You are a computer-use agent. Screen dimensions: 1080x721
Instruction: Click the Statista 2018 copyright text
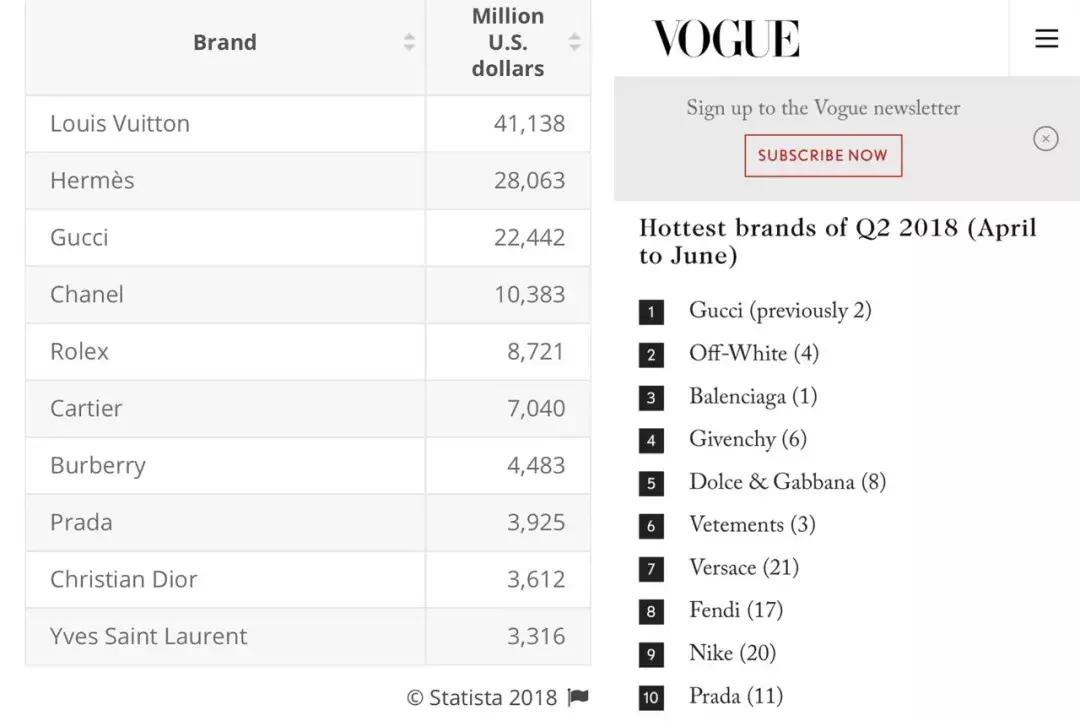[x=482, y=697]
